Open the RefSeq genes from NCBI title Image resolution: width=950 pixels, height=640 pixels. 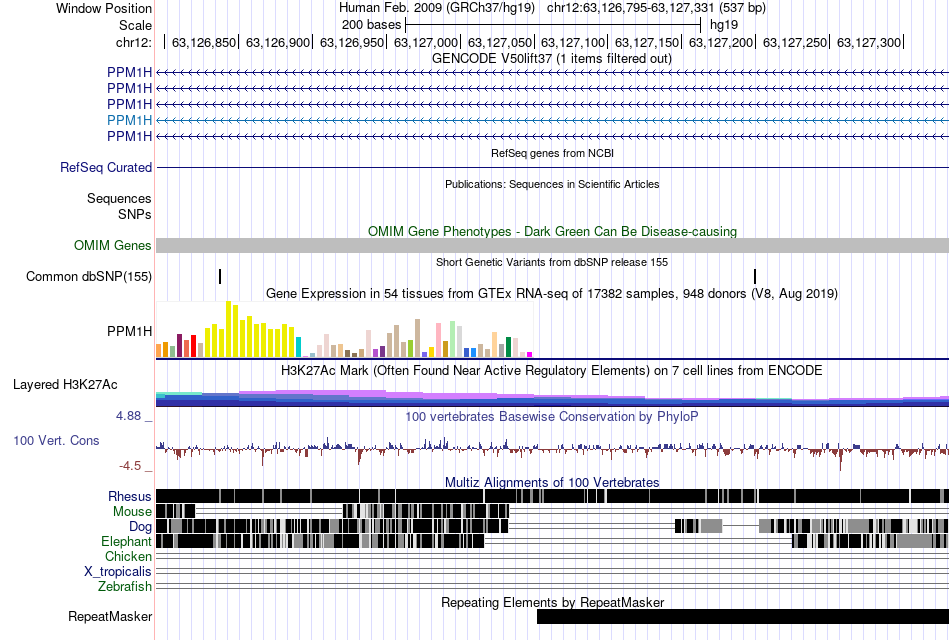(x=552, y=153)
